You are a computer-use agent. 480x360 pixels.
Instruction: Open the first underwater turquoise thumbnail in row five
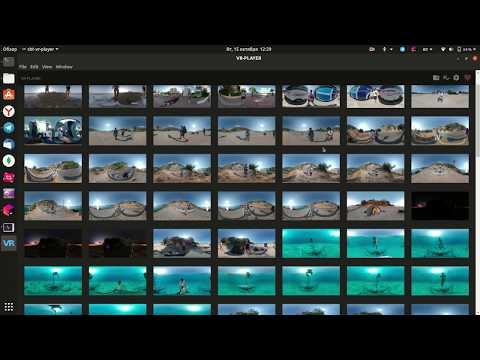(x=311, y=243)
